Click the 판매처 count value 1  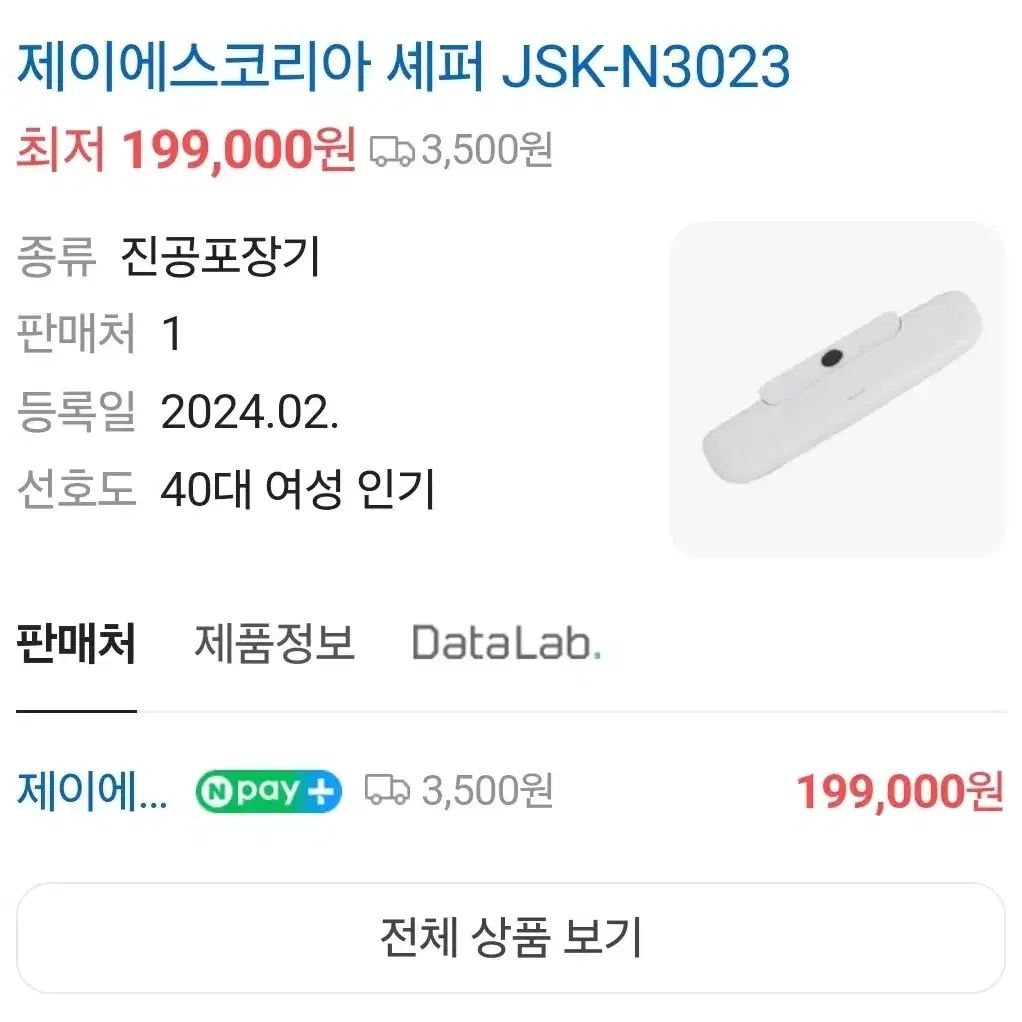(171, 334)
